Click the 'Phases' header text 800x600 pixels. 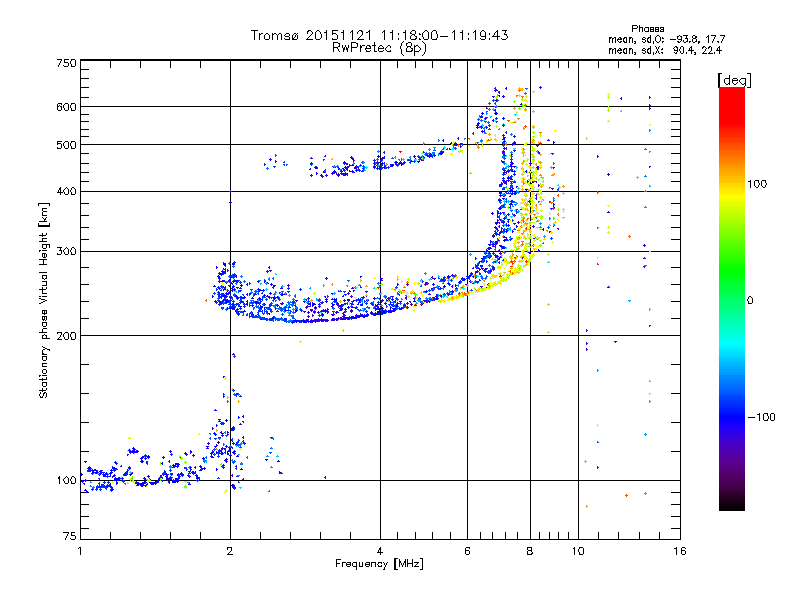point(647,29)
